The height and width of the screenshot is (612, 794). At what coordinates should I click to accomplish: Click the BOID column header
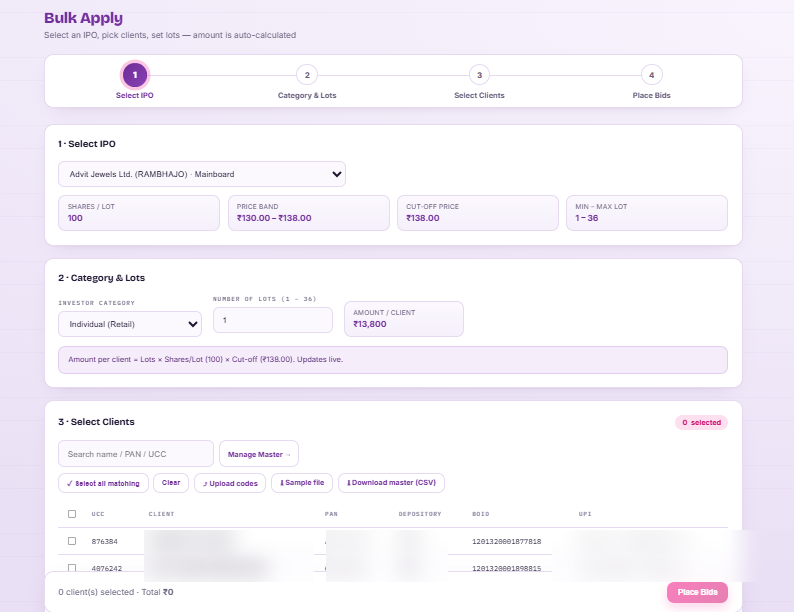[481, 514]
